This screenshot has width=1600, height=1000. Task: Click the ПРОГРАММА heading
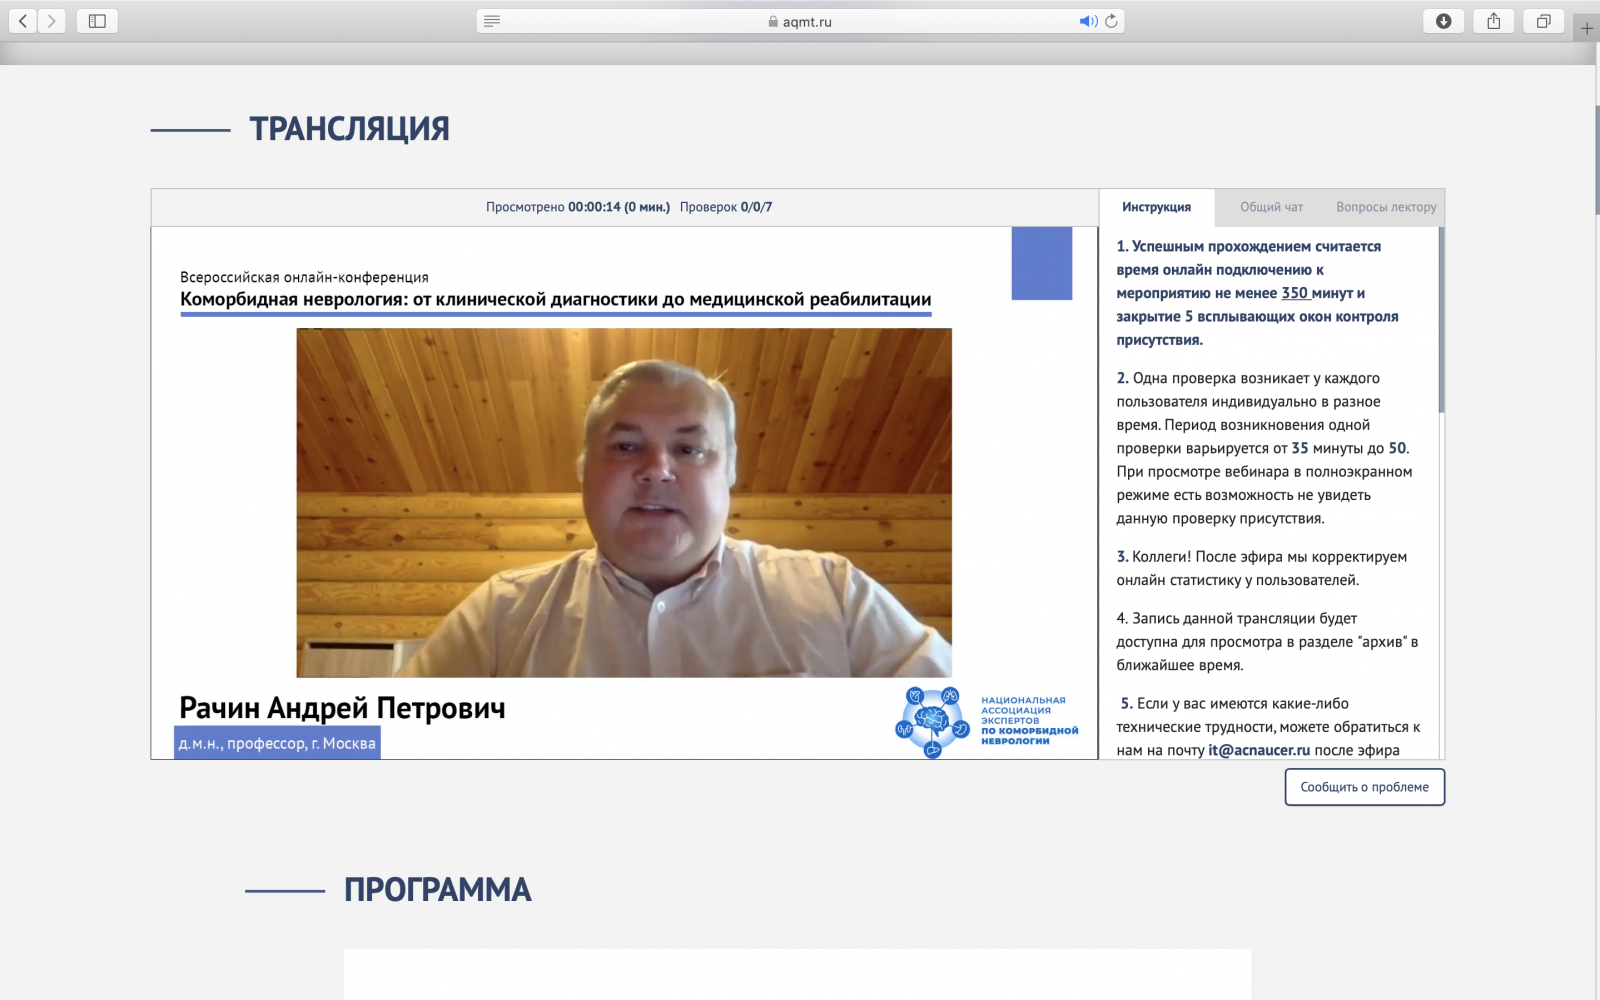click(437, 890)
